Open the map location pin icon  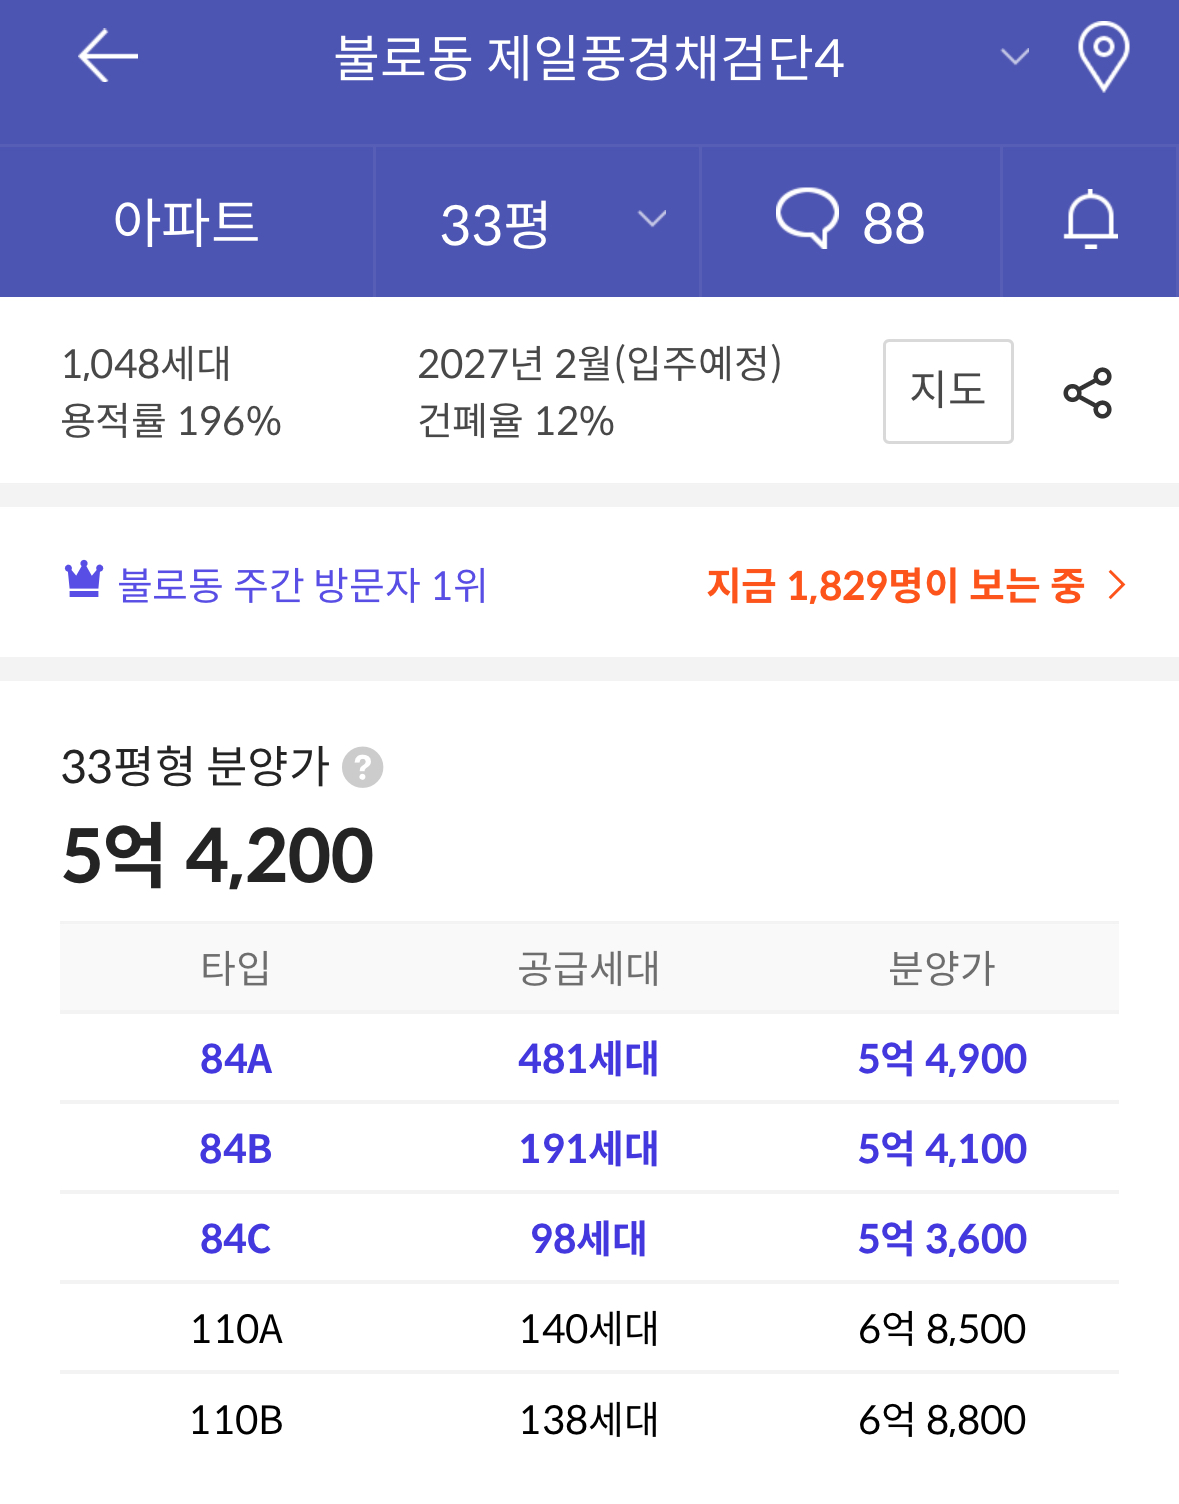[1103, 56]
